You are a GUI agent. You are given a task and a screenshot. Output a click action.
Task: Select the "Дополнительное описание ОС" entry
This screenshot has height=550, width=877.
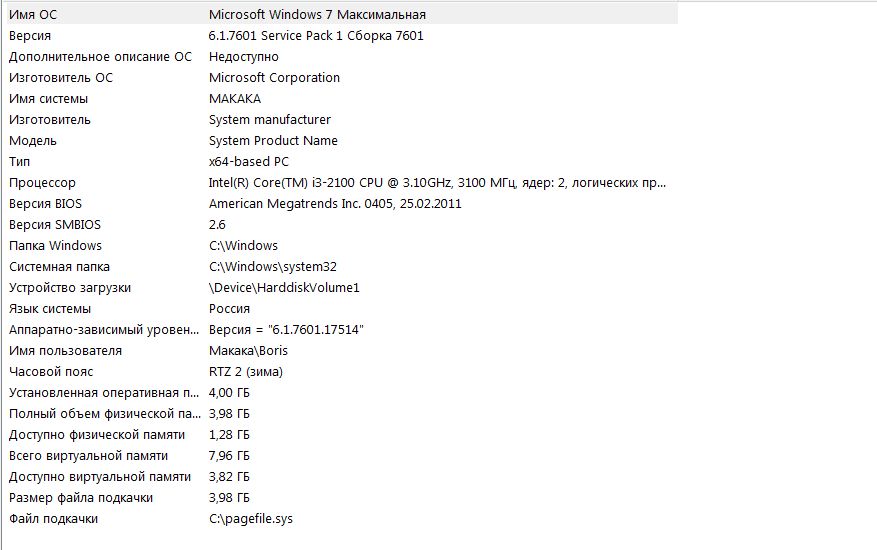(x=100, y=57)
